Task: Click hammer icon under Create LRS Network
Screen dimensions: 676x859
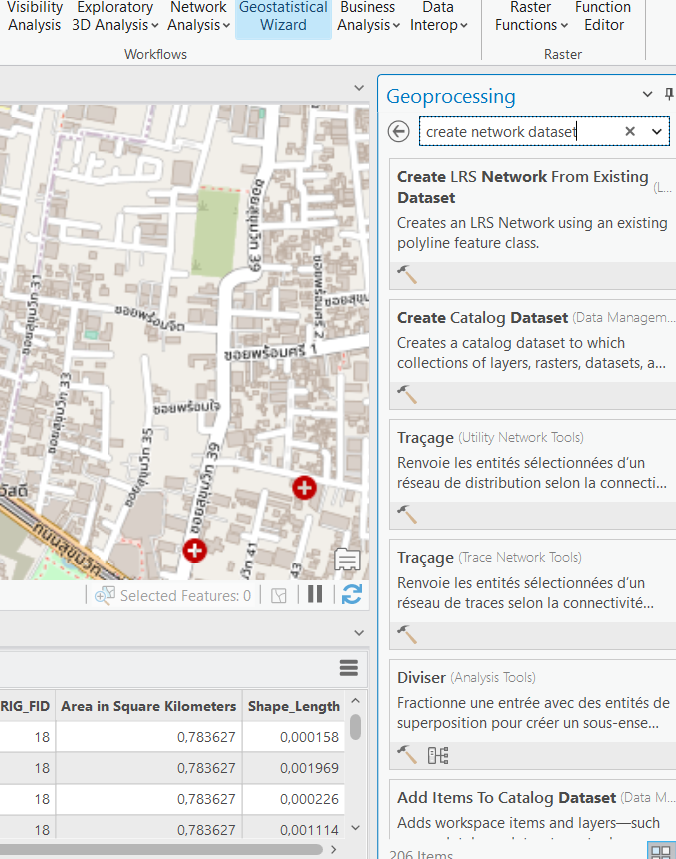Action: coord(406,274)
